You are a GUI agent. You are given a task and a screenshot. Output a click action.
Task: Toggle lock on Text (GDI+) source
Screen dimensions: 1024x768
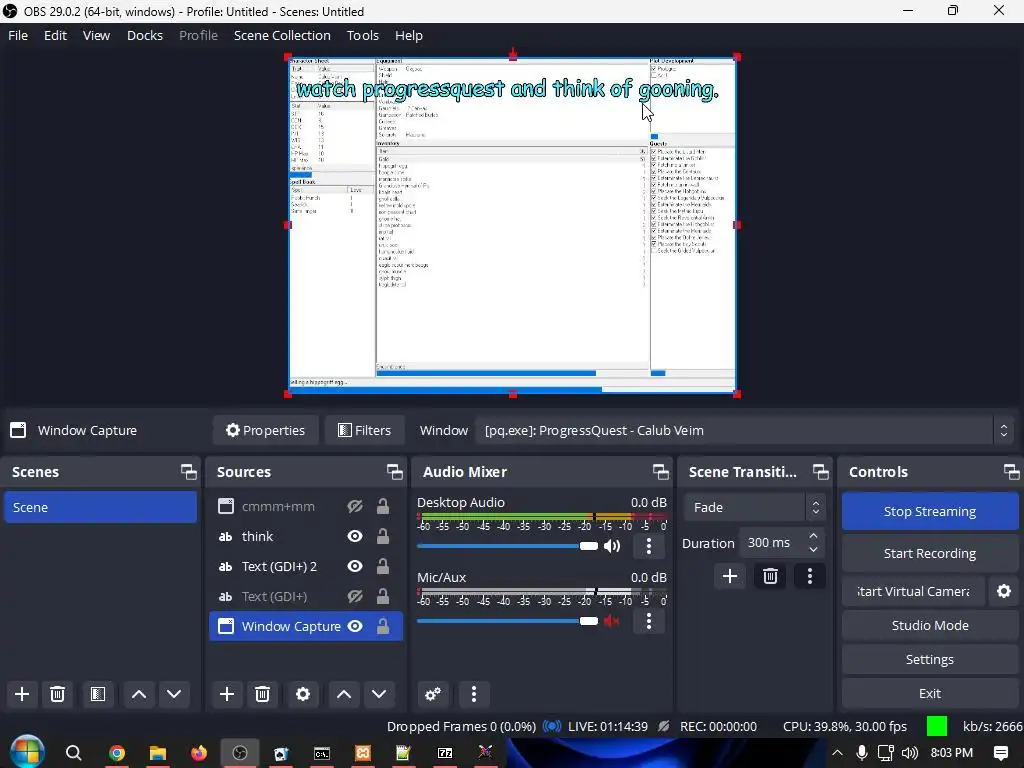(383, 596)
